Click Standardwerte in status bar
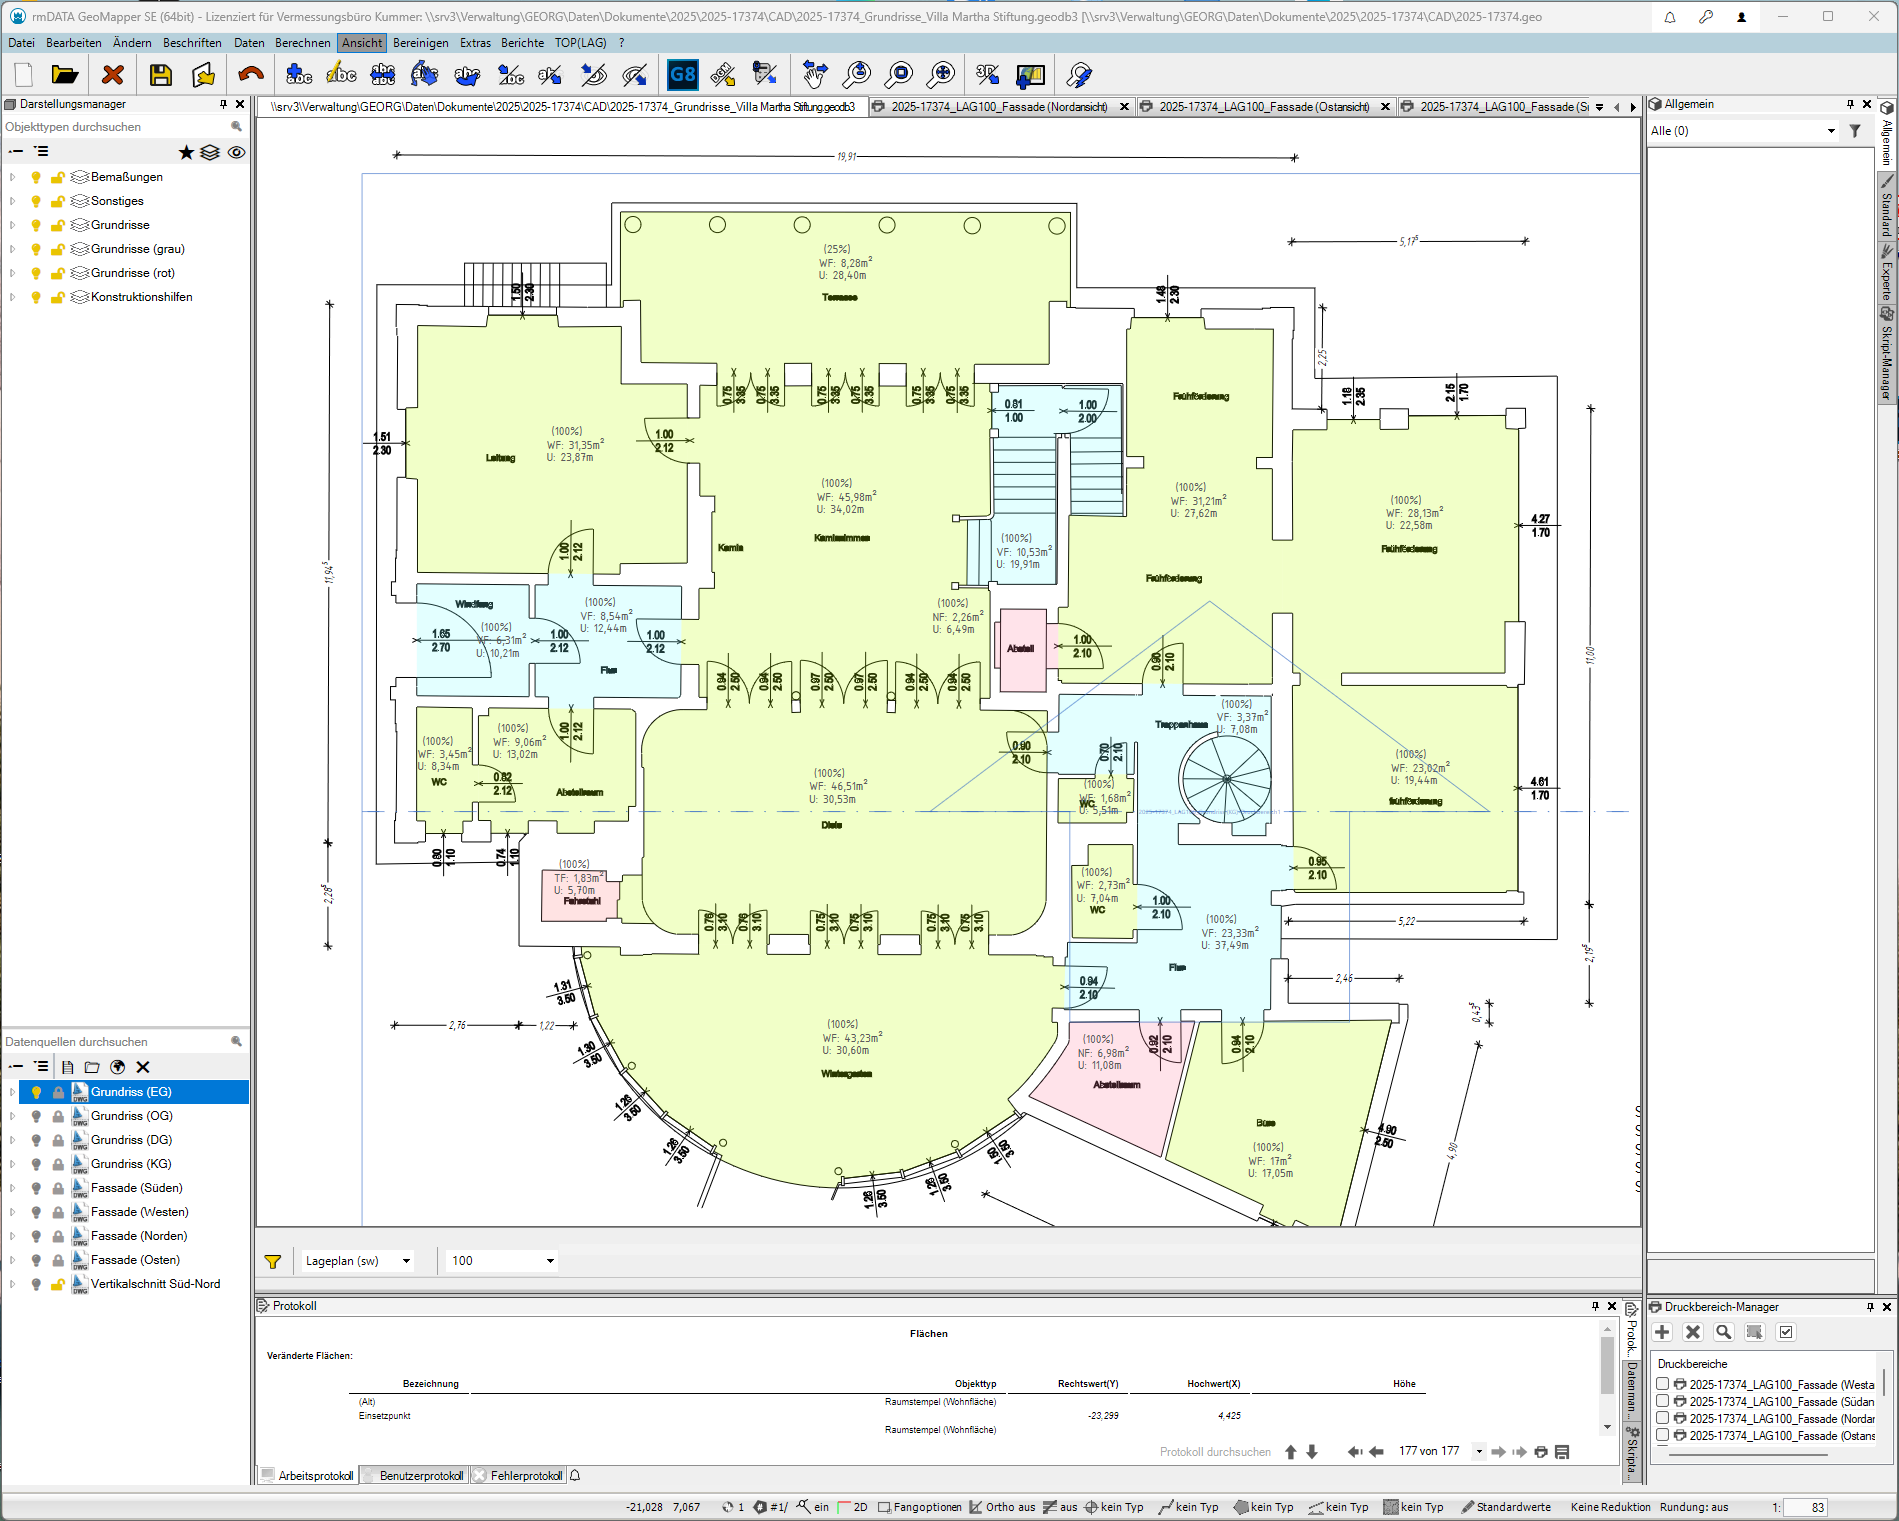 (x=1506, y=1507)
